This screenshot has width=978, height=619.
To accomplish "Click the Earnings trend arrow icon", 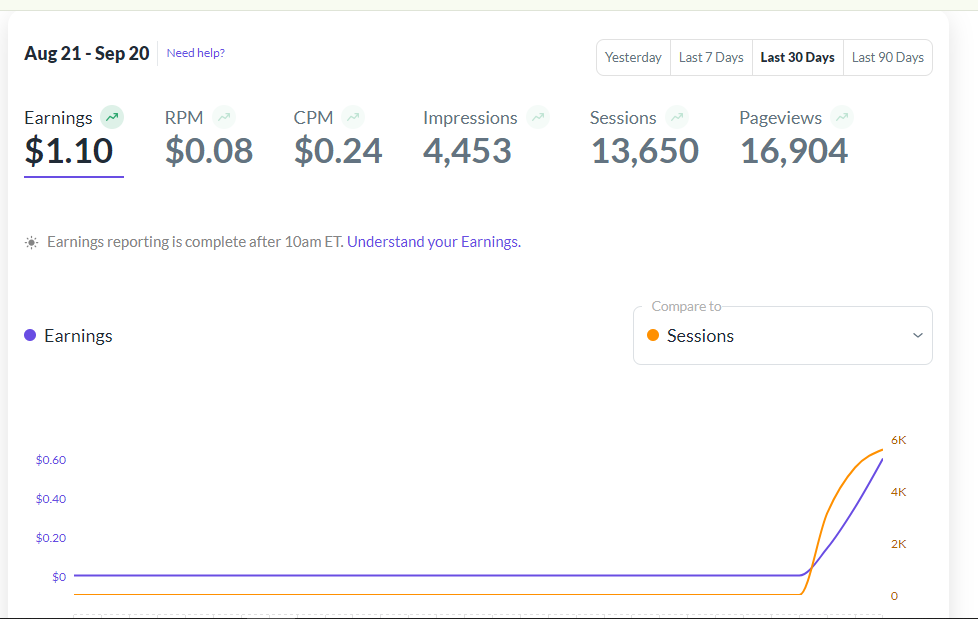I will pyautogui.click(x=112, y=118).
